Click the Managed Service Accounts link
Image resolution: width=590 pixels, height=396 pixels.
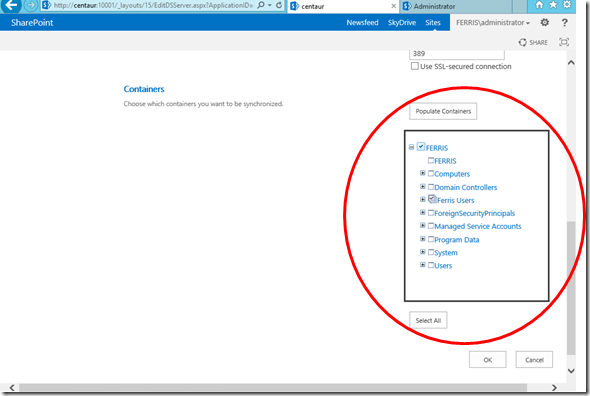478,226
